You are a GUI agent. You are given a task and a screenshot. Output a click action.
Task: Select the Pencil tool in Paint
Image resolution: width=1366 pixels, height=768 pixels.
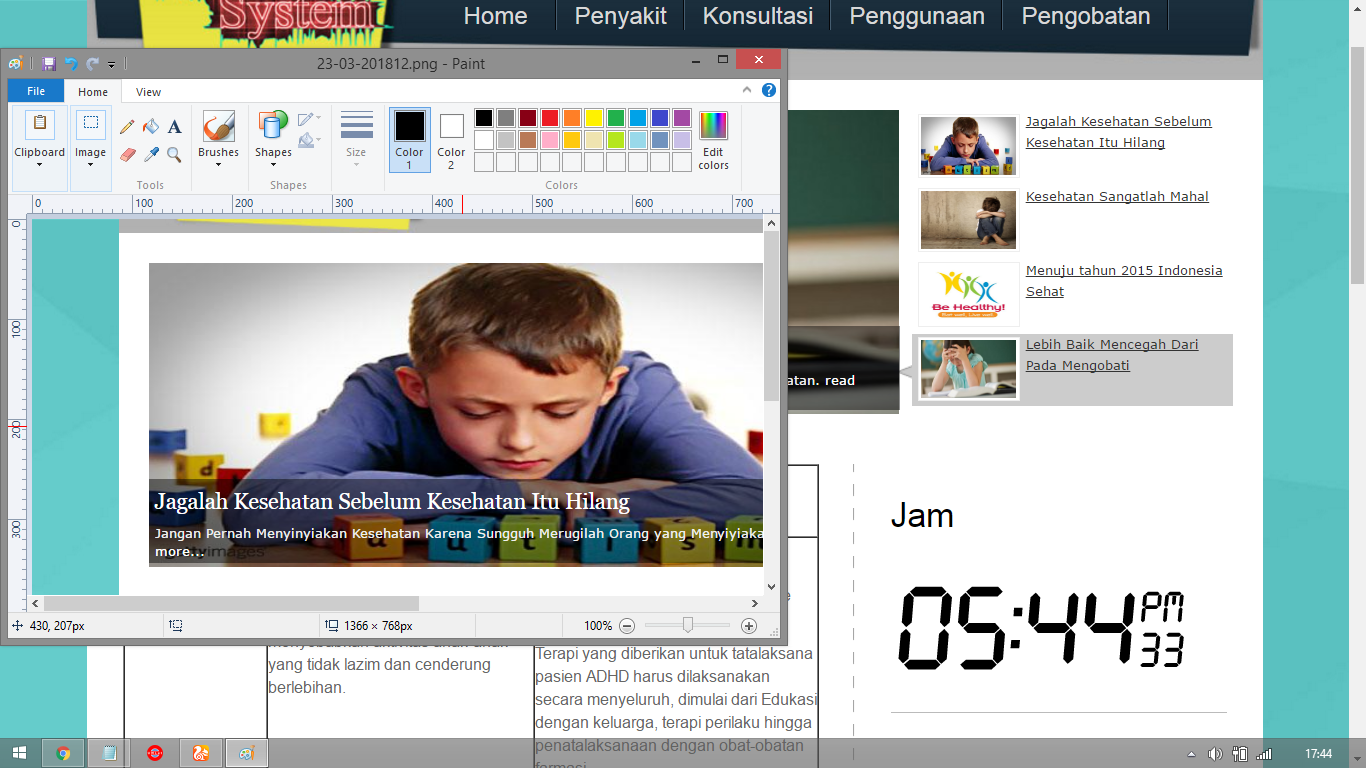click(x=127, y=127)
